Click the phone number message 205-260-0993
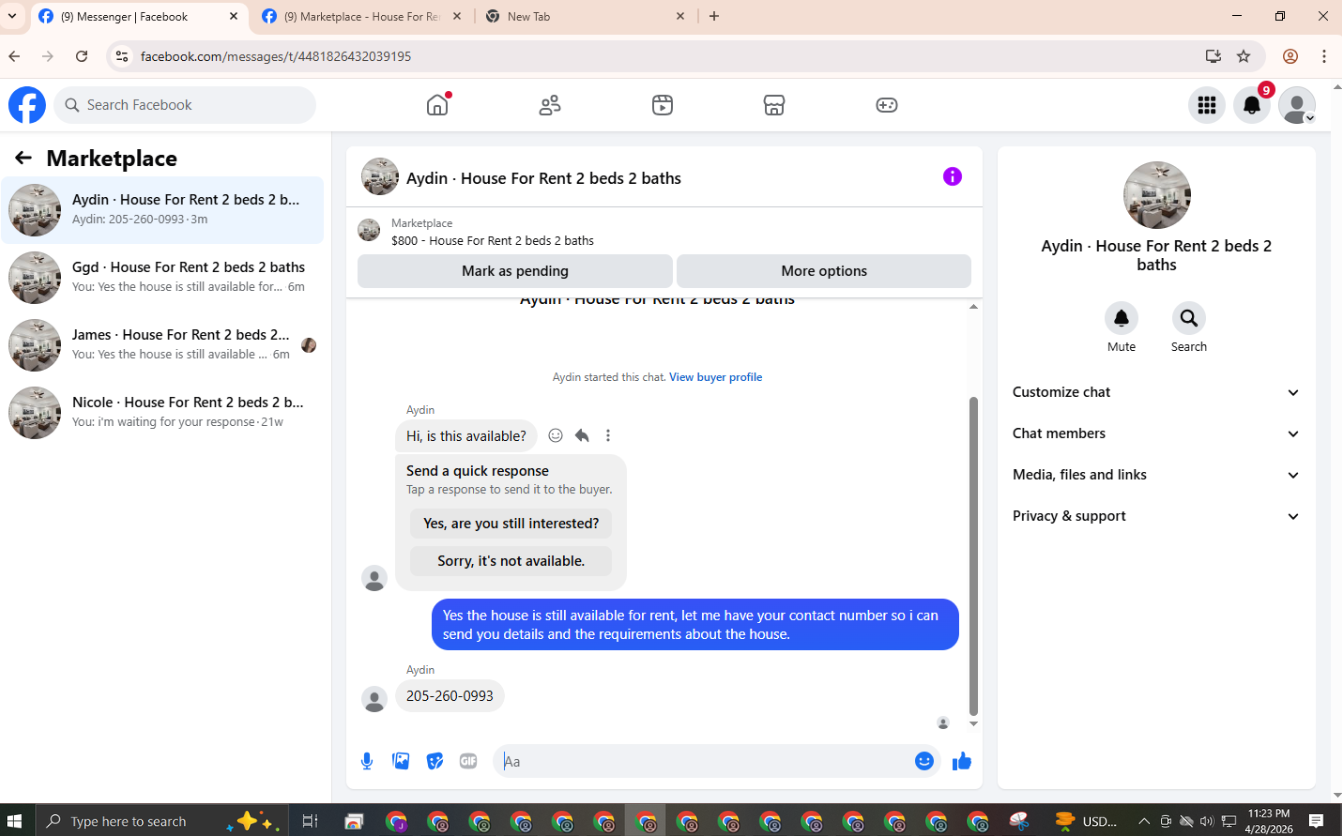The width and height of the screenshot is (1342, 836). point(450,696)
